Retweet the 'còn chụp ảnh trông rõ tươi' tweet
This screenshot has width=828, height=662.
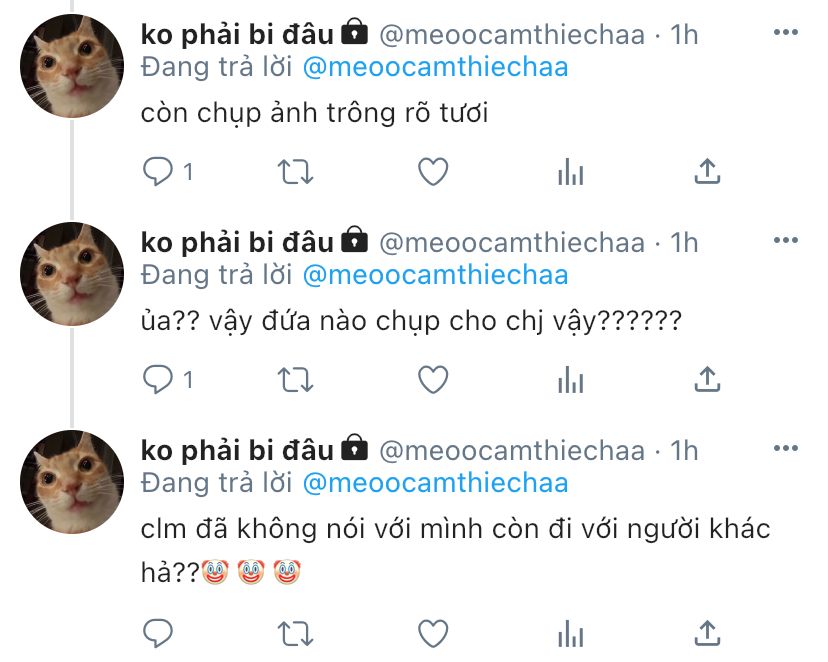coord(296,172)
